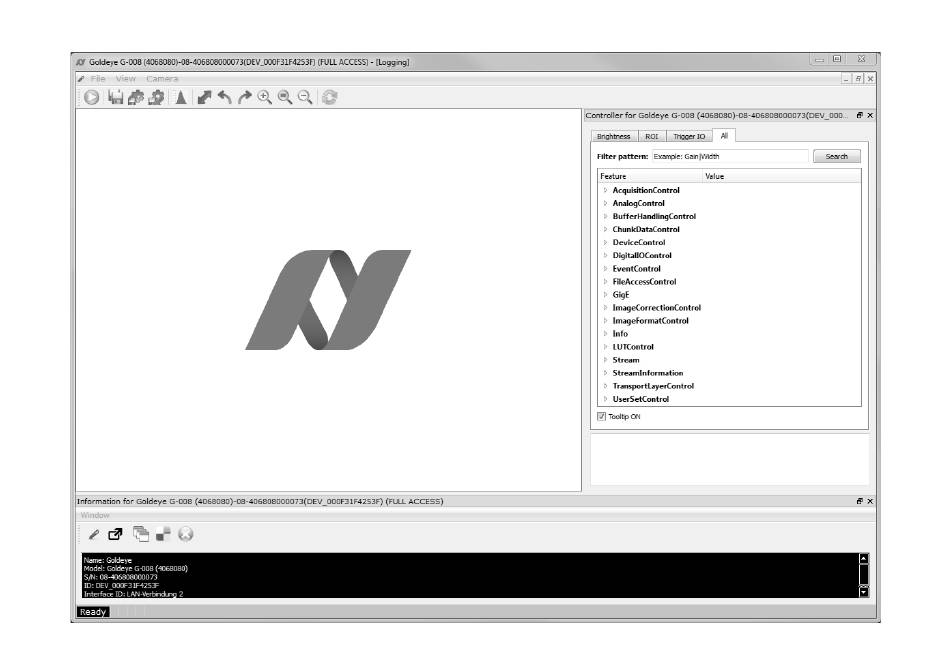Screen dimensions: 950x665
Task: Click the log scrollbar up arrow
Action: (x=864, y=558)
